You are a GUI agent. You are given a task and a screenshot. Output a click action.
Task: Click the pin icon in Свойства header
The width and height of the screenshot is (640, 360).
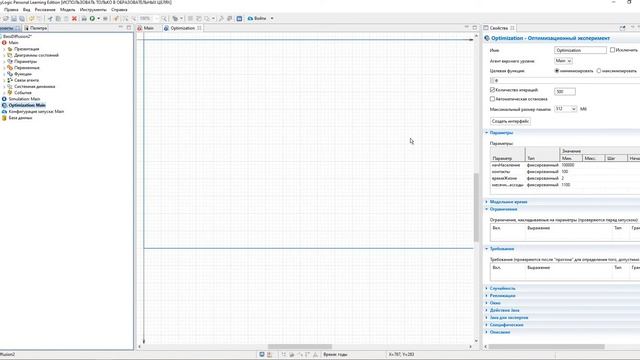(622, 28)
